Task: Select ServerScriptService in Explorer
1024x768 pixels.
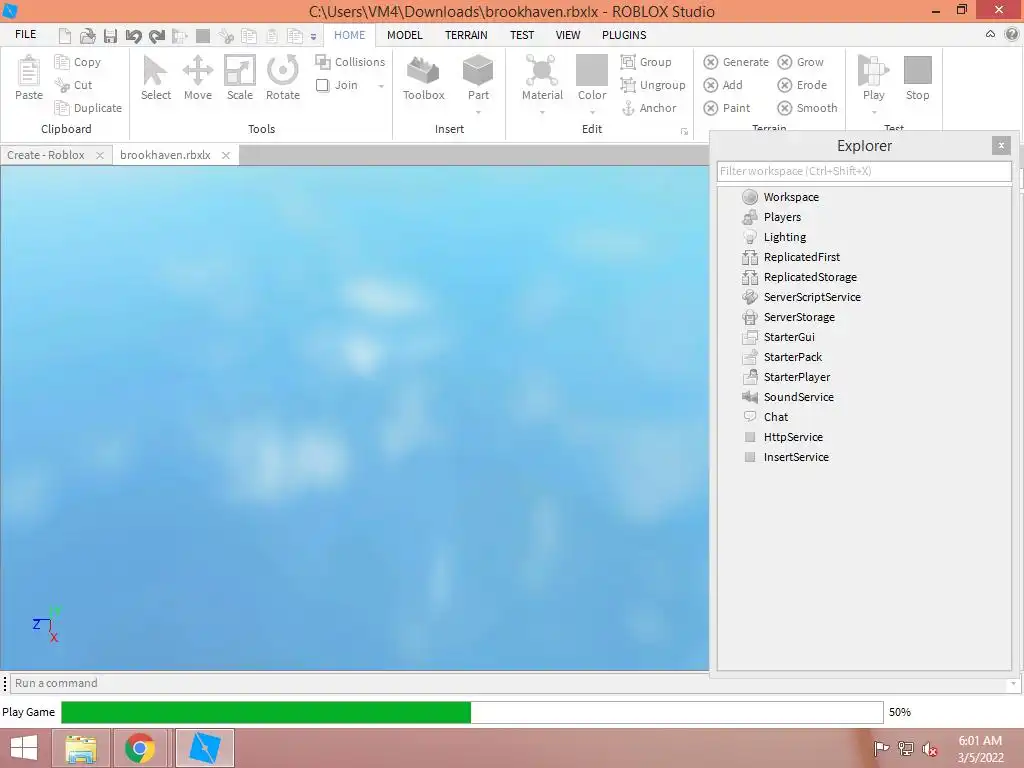Action: click(x=802, y=297)
